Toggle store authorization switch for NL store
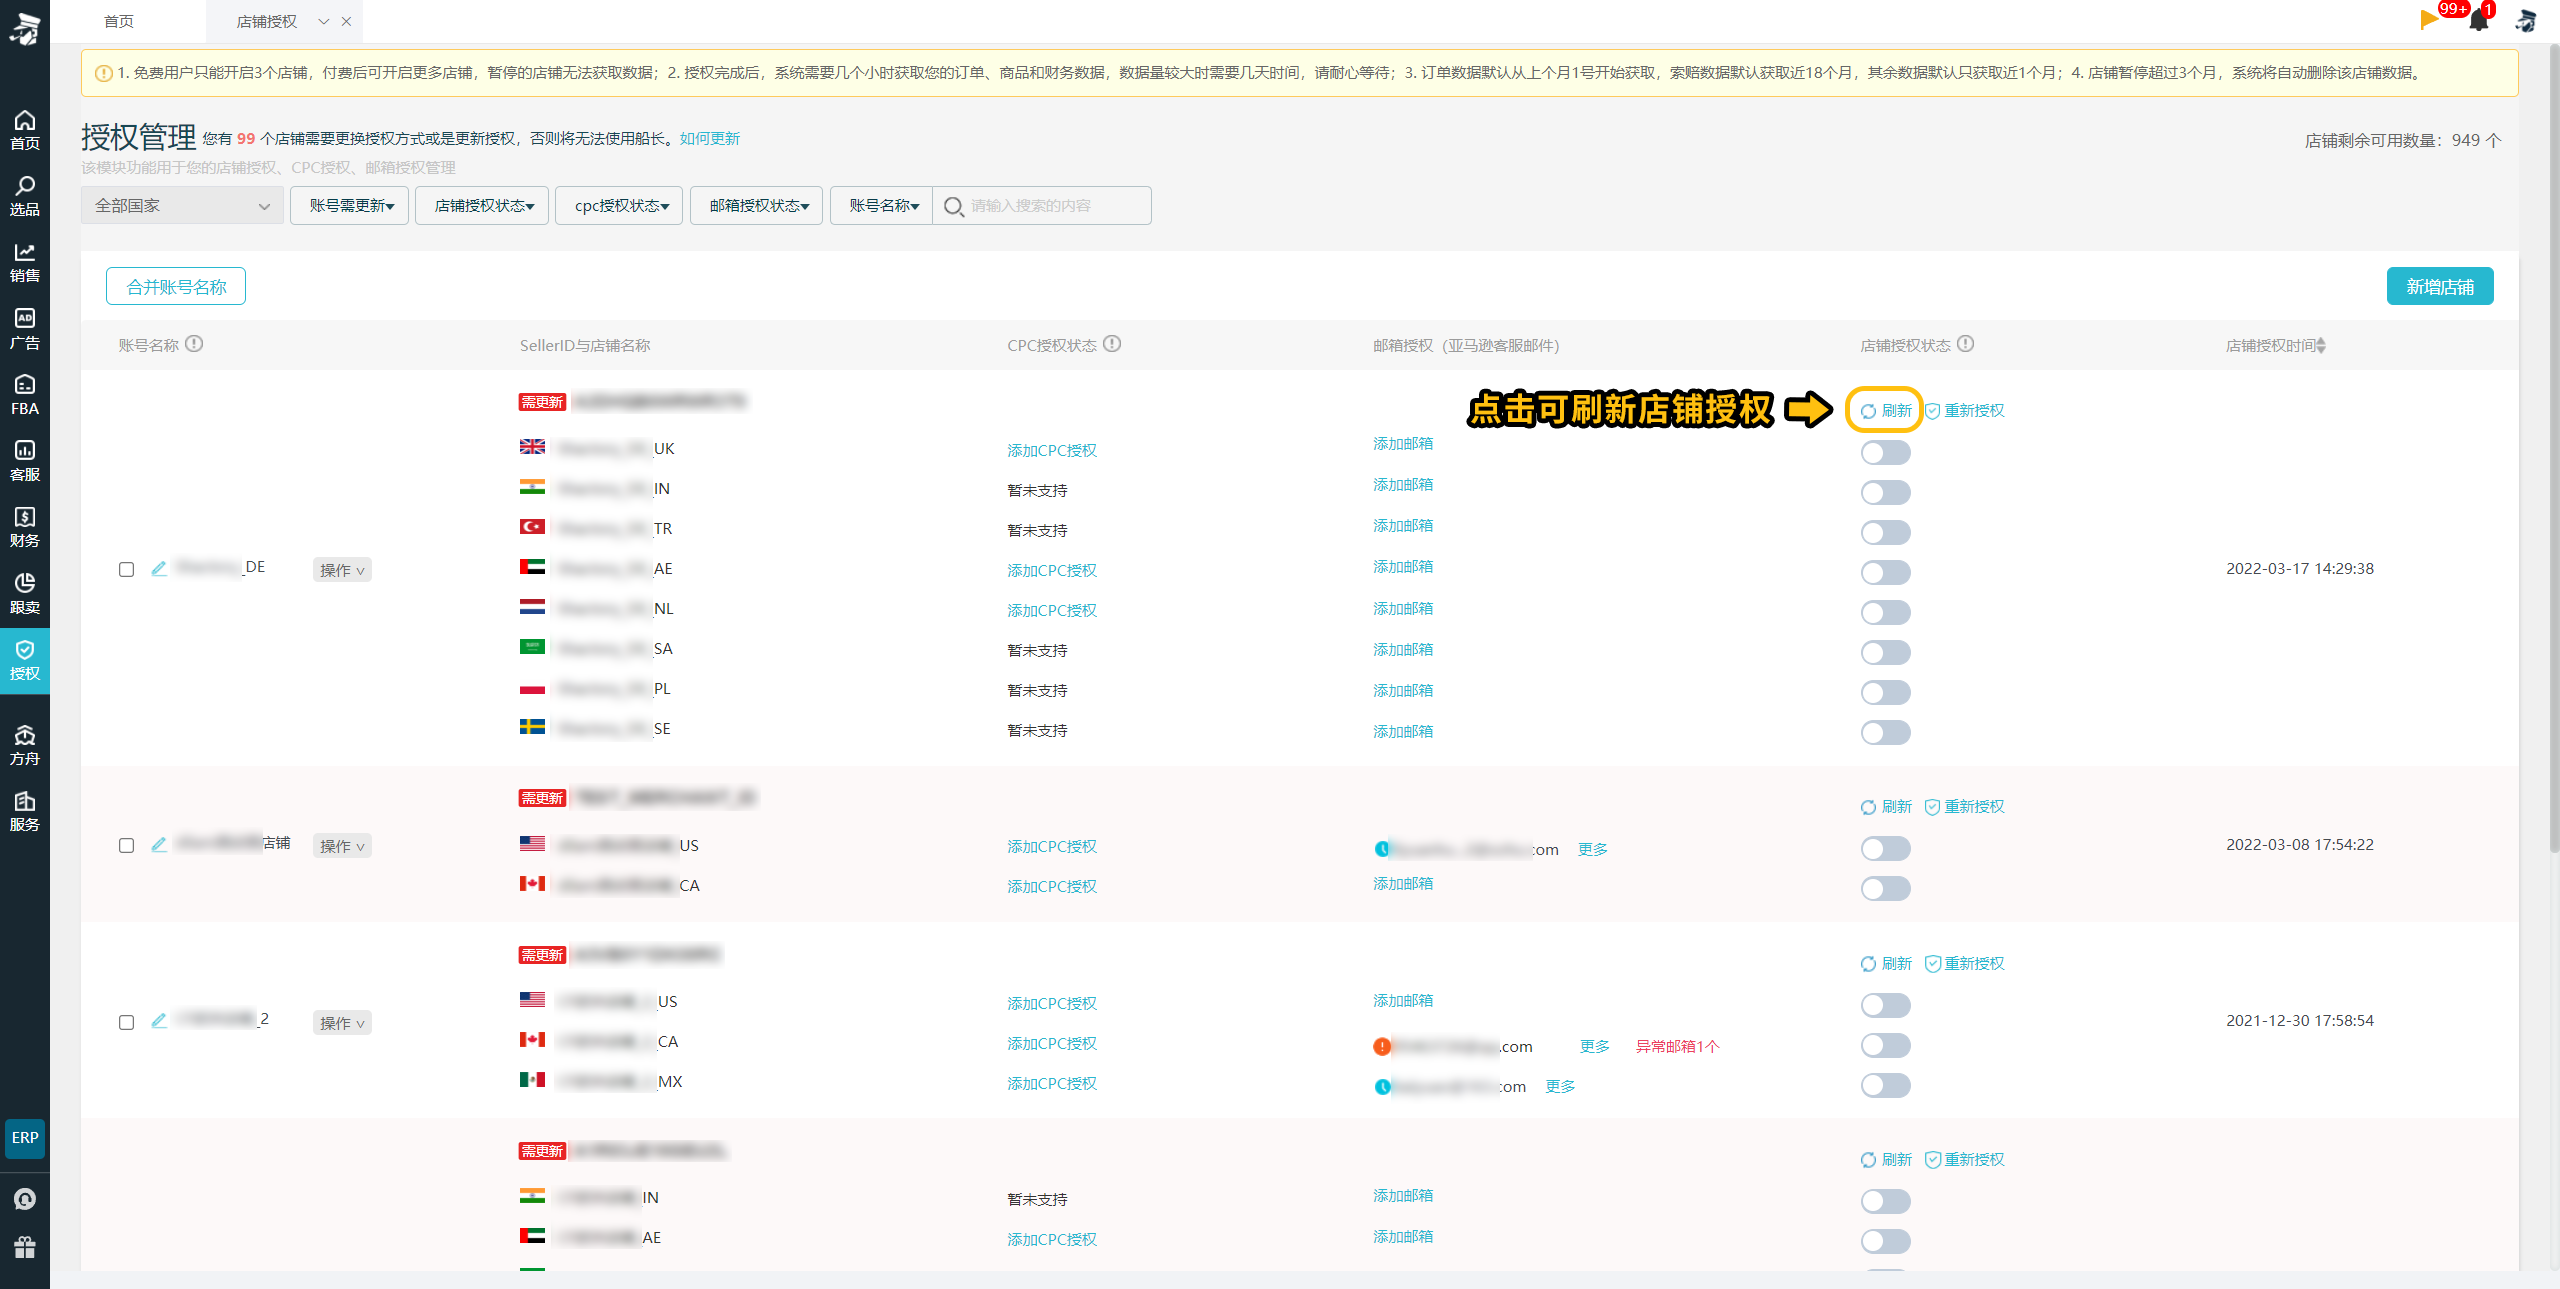 click(1885, 612)
